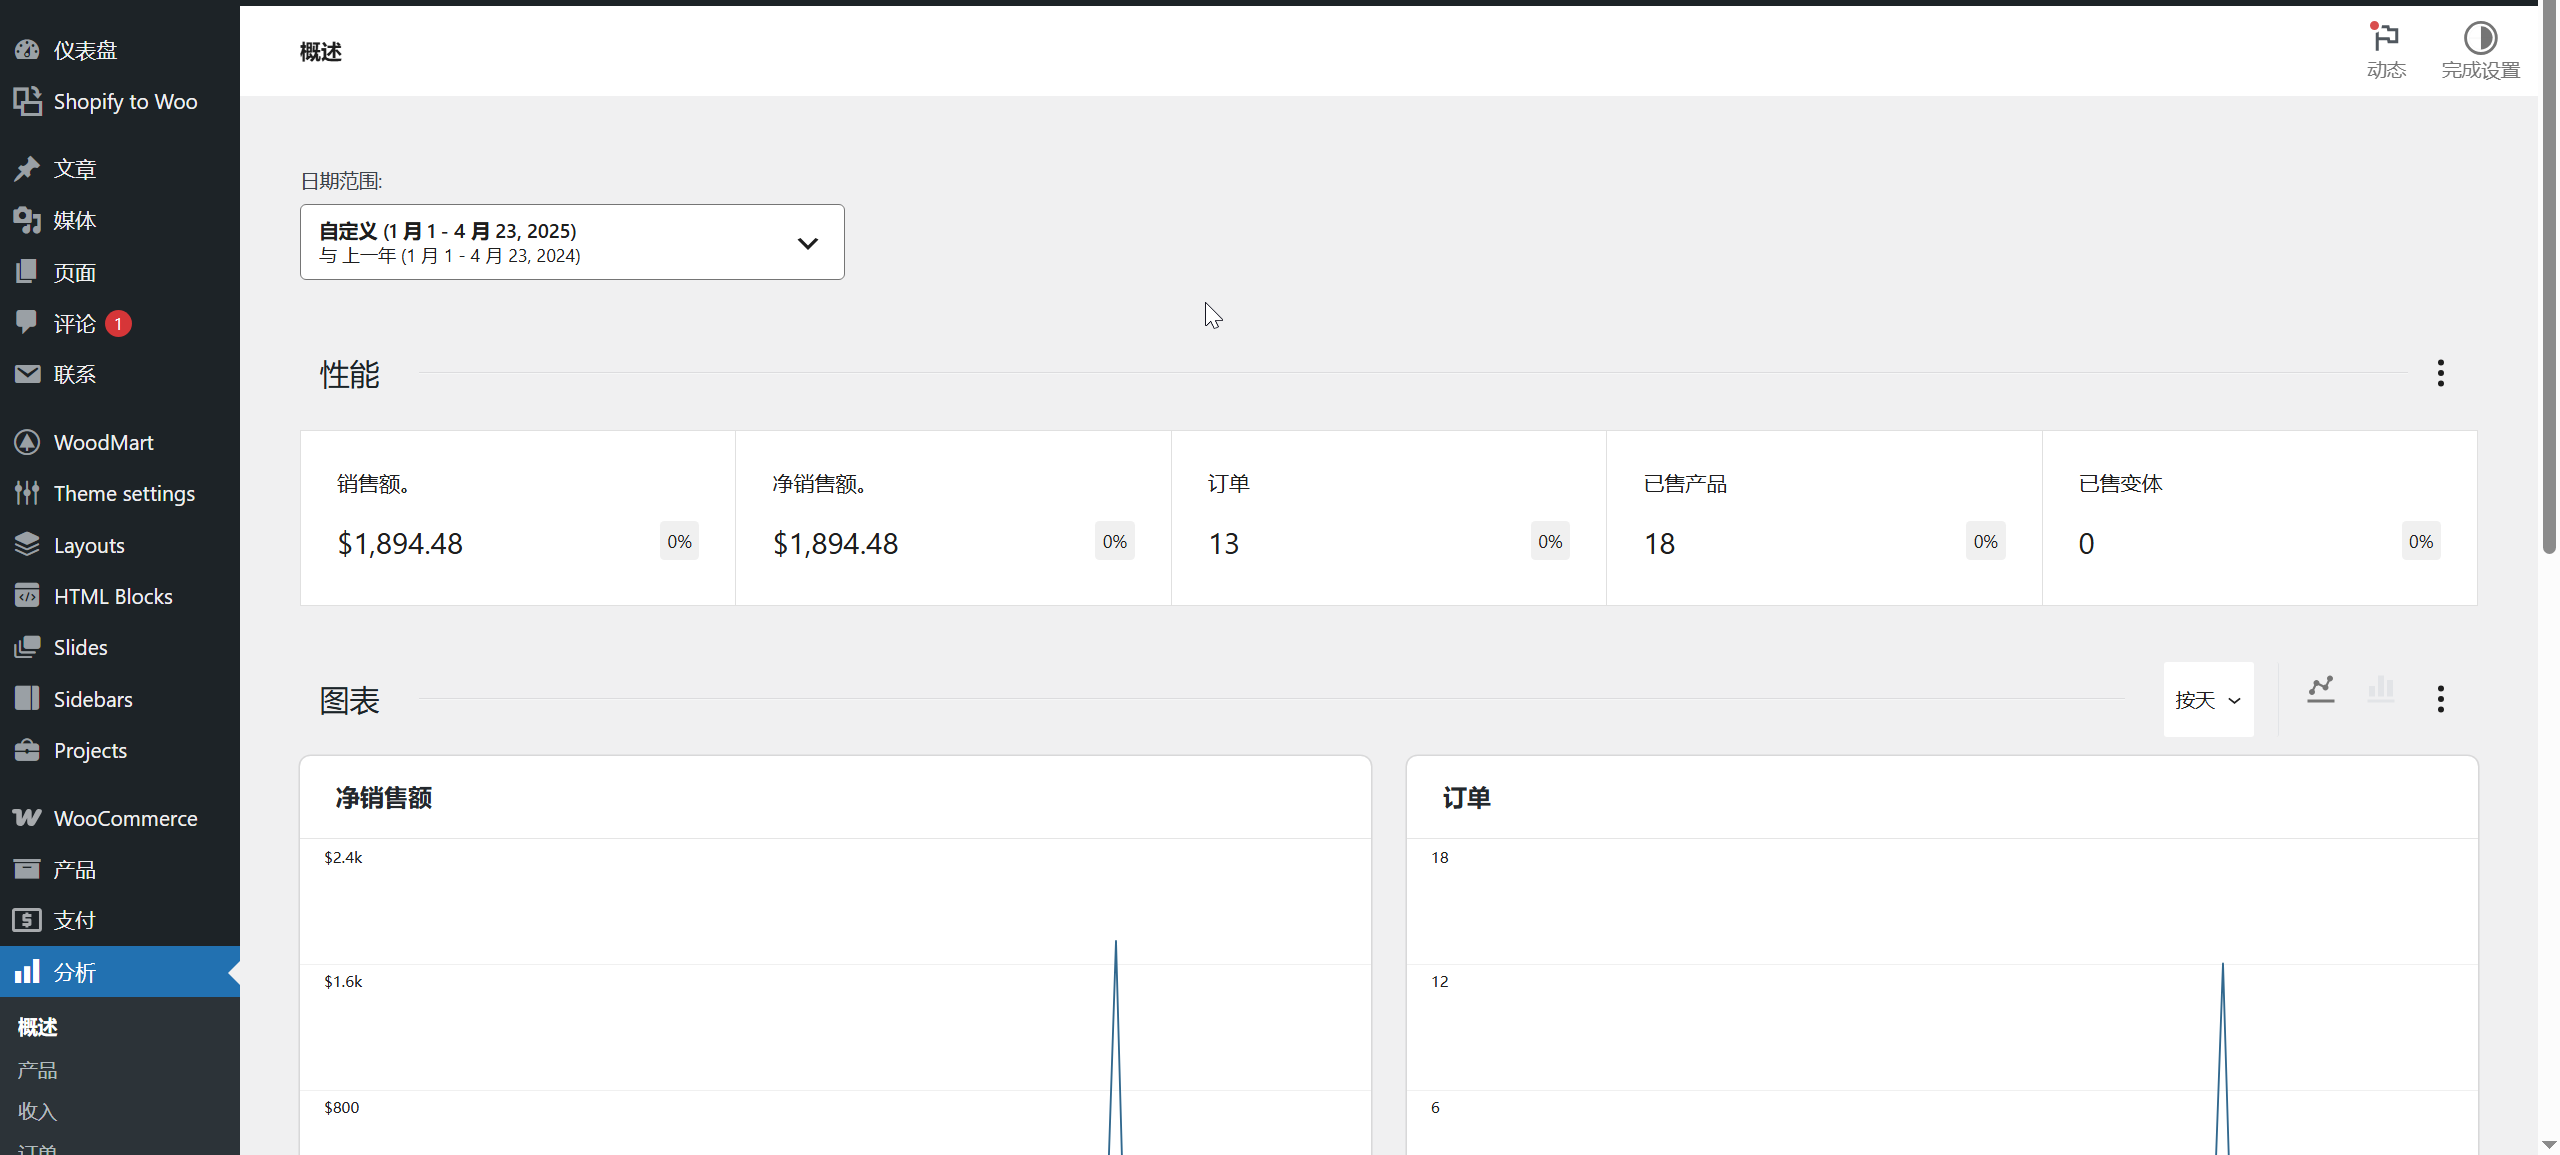The image size is (2560, 1155).
Task: Click the 评论 pending count badge
Action: pyautogui.click(x=118, y=324)
